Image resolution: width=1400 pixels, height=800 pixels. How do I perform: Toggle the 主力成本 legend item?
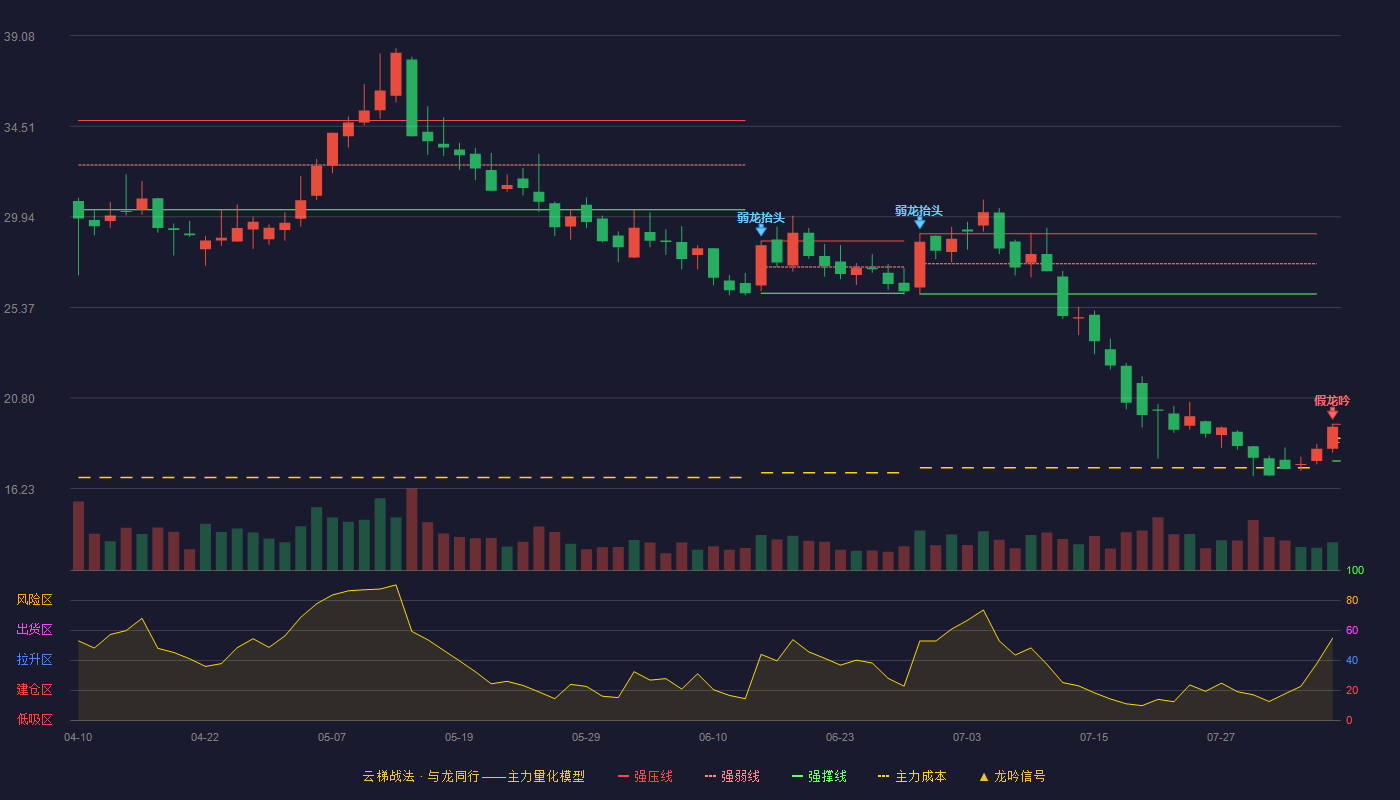point(912,776)
